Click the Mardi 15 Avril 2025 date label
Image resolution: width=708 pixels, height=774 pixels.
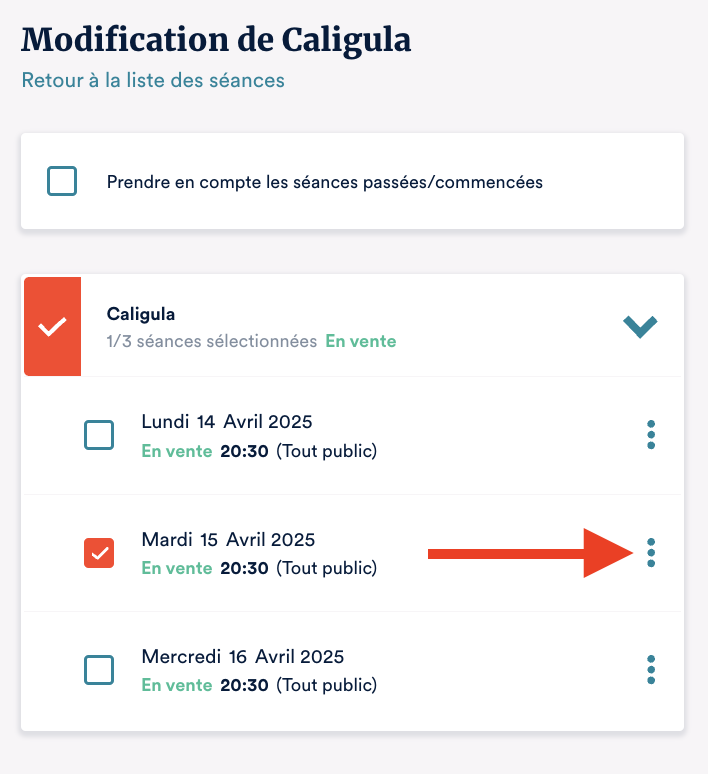point(228,540)
